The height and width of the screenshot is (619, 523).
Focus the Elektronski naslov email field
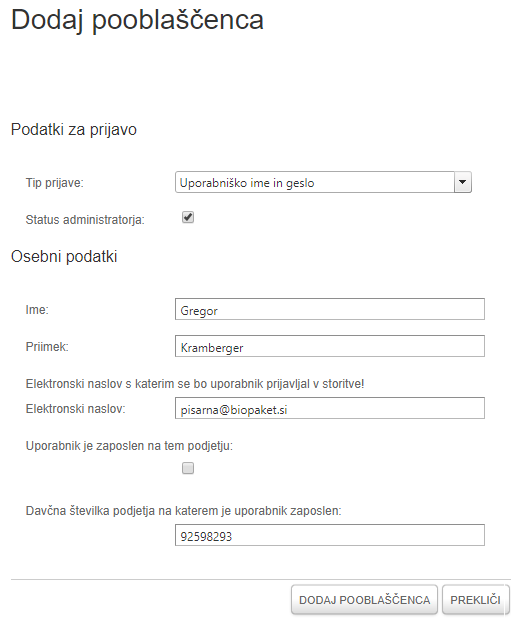tap(330, 408)
